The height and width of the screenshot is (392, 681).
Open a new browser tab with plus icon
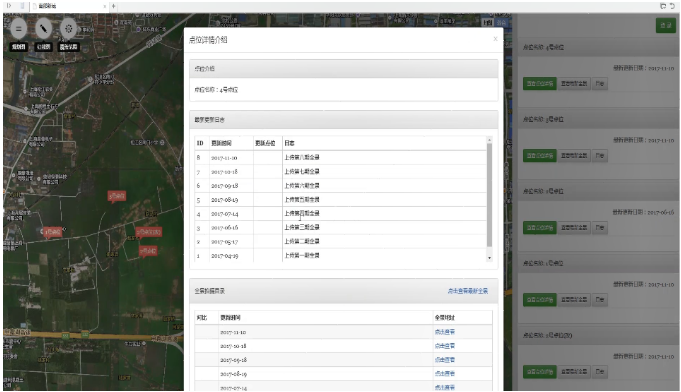[x=113, y=6]
